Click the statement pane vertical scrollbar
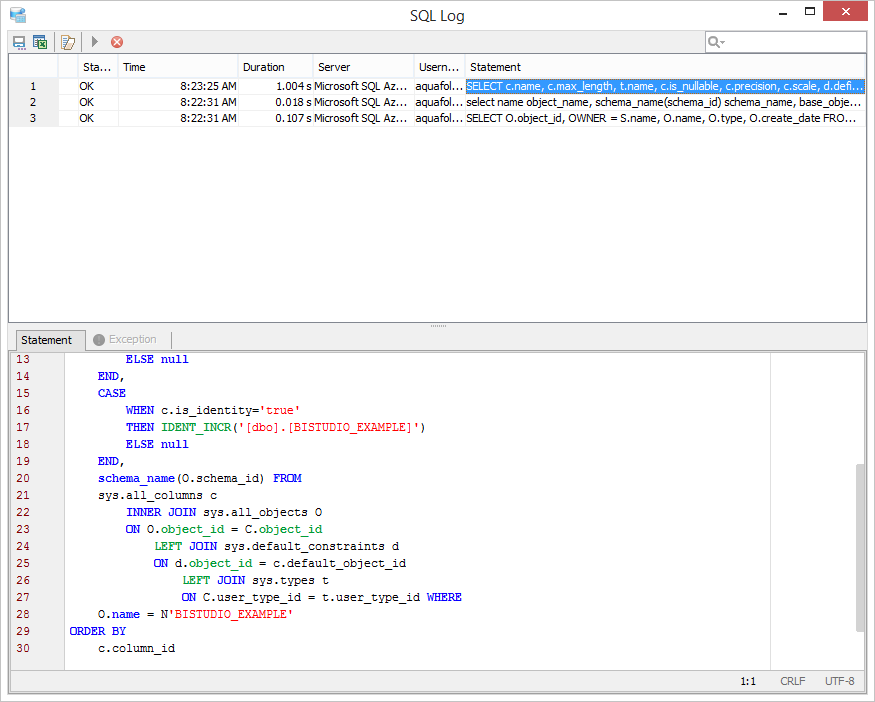This screenshot has height=702, width=875. pyautogui.click(x=860, y=547)
